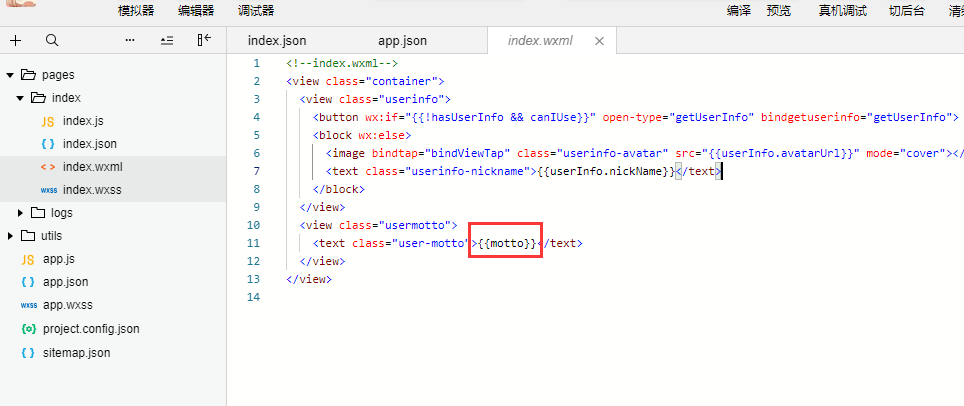964x406 pixels.
Task: Select the index.js file icon
Action: 47,121
